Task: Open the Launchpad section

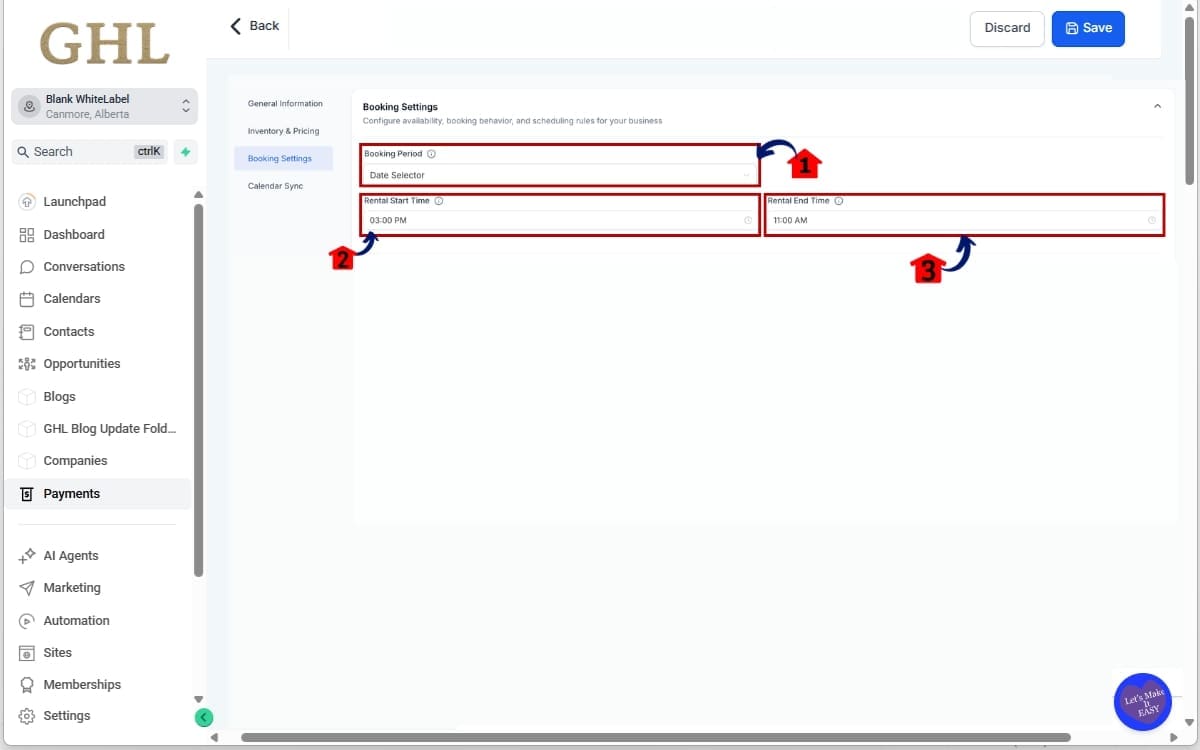Action: pyautogui.click(x=60, y=201)
